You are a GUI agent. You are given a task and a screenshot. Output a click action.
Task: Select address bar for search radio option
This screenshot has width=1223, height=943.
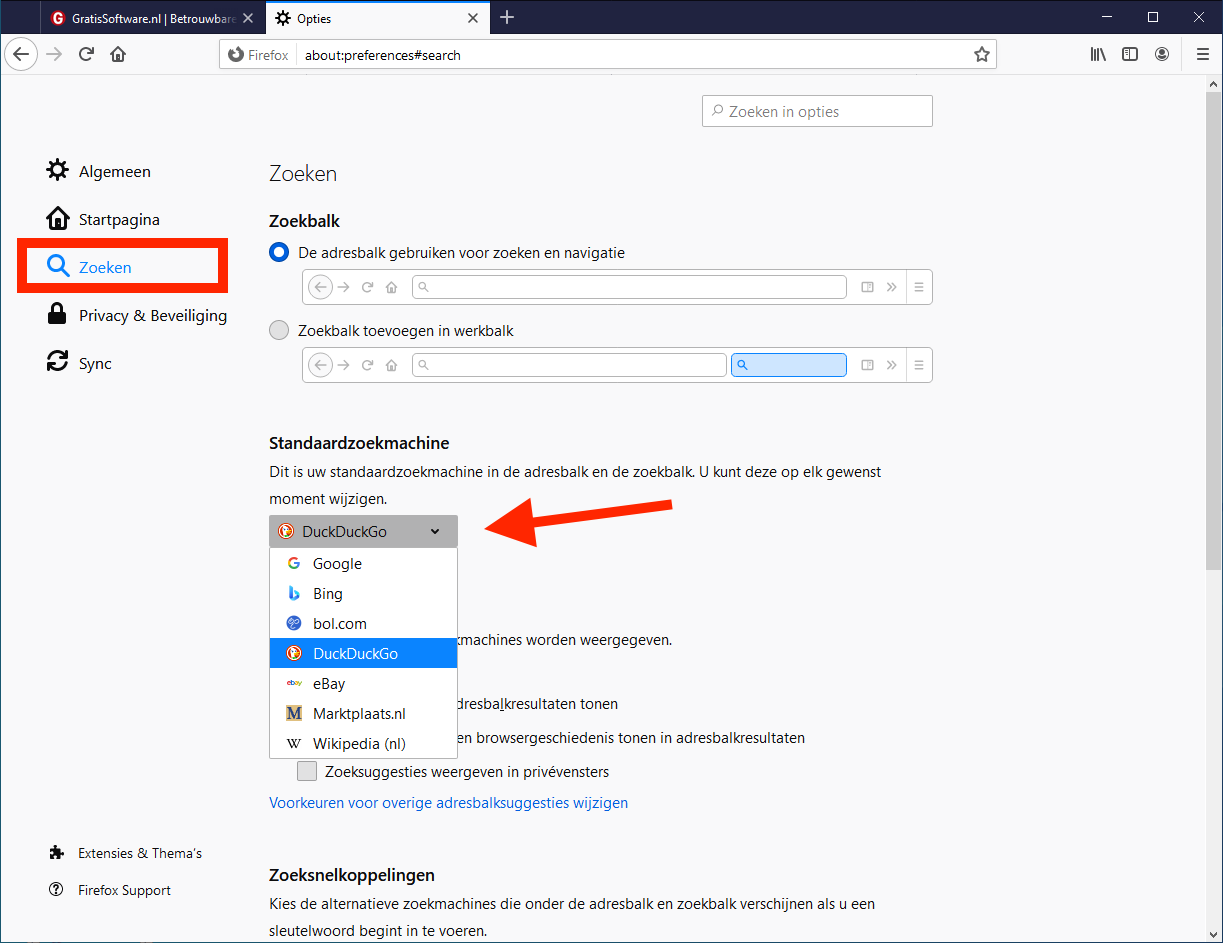[279, 253]
